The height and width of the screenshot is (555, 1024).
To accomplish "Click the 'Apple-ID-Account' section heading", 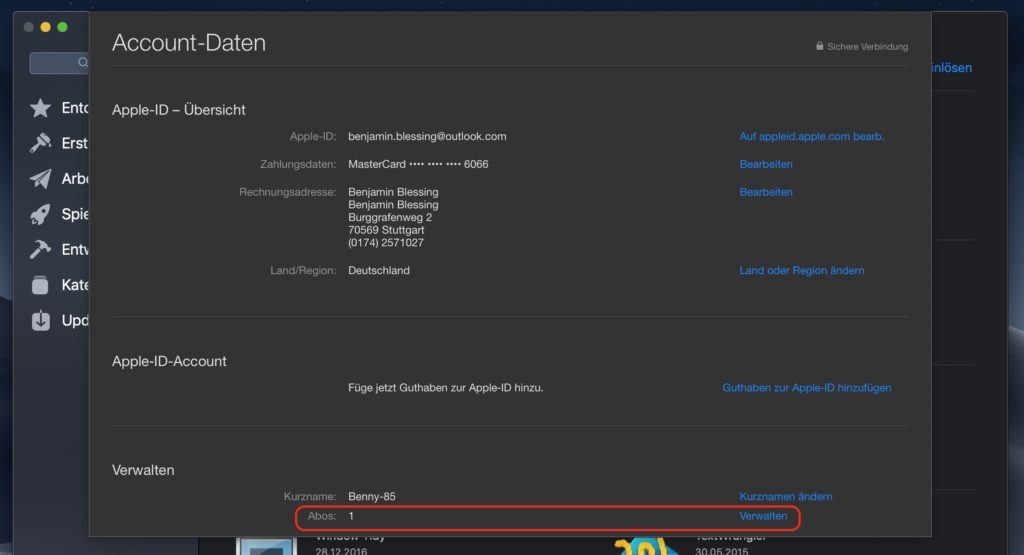I will coord(169,361).
